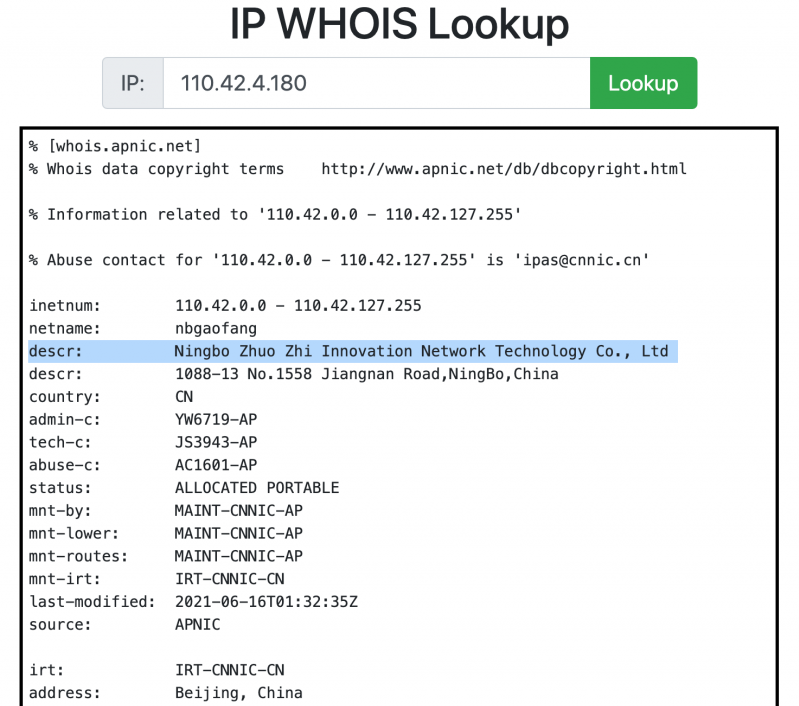Click the green Lookup button
The width and height of the screenshot is (799, 706).
click(x=642, y=83)
